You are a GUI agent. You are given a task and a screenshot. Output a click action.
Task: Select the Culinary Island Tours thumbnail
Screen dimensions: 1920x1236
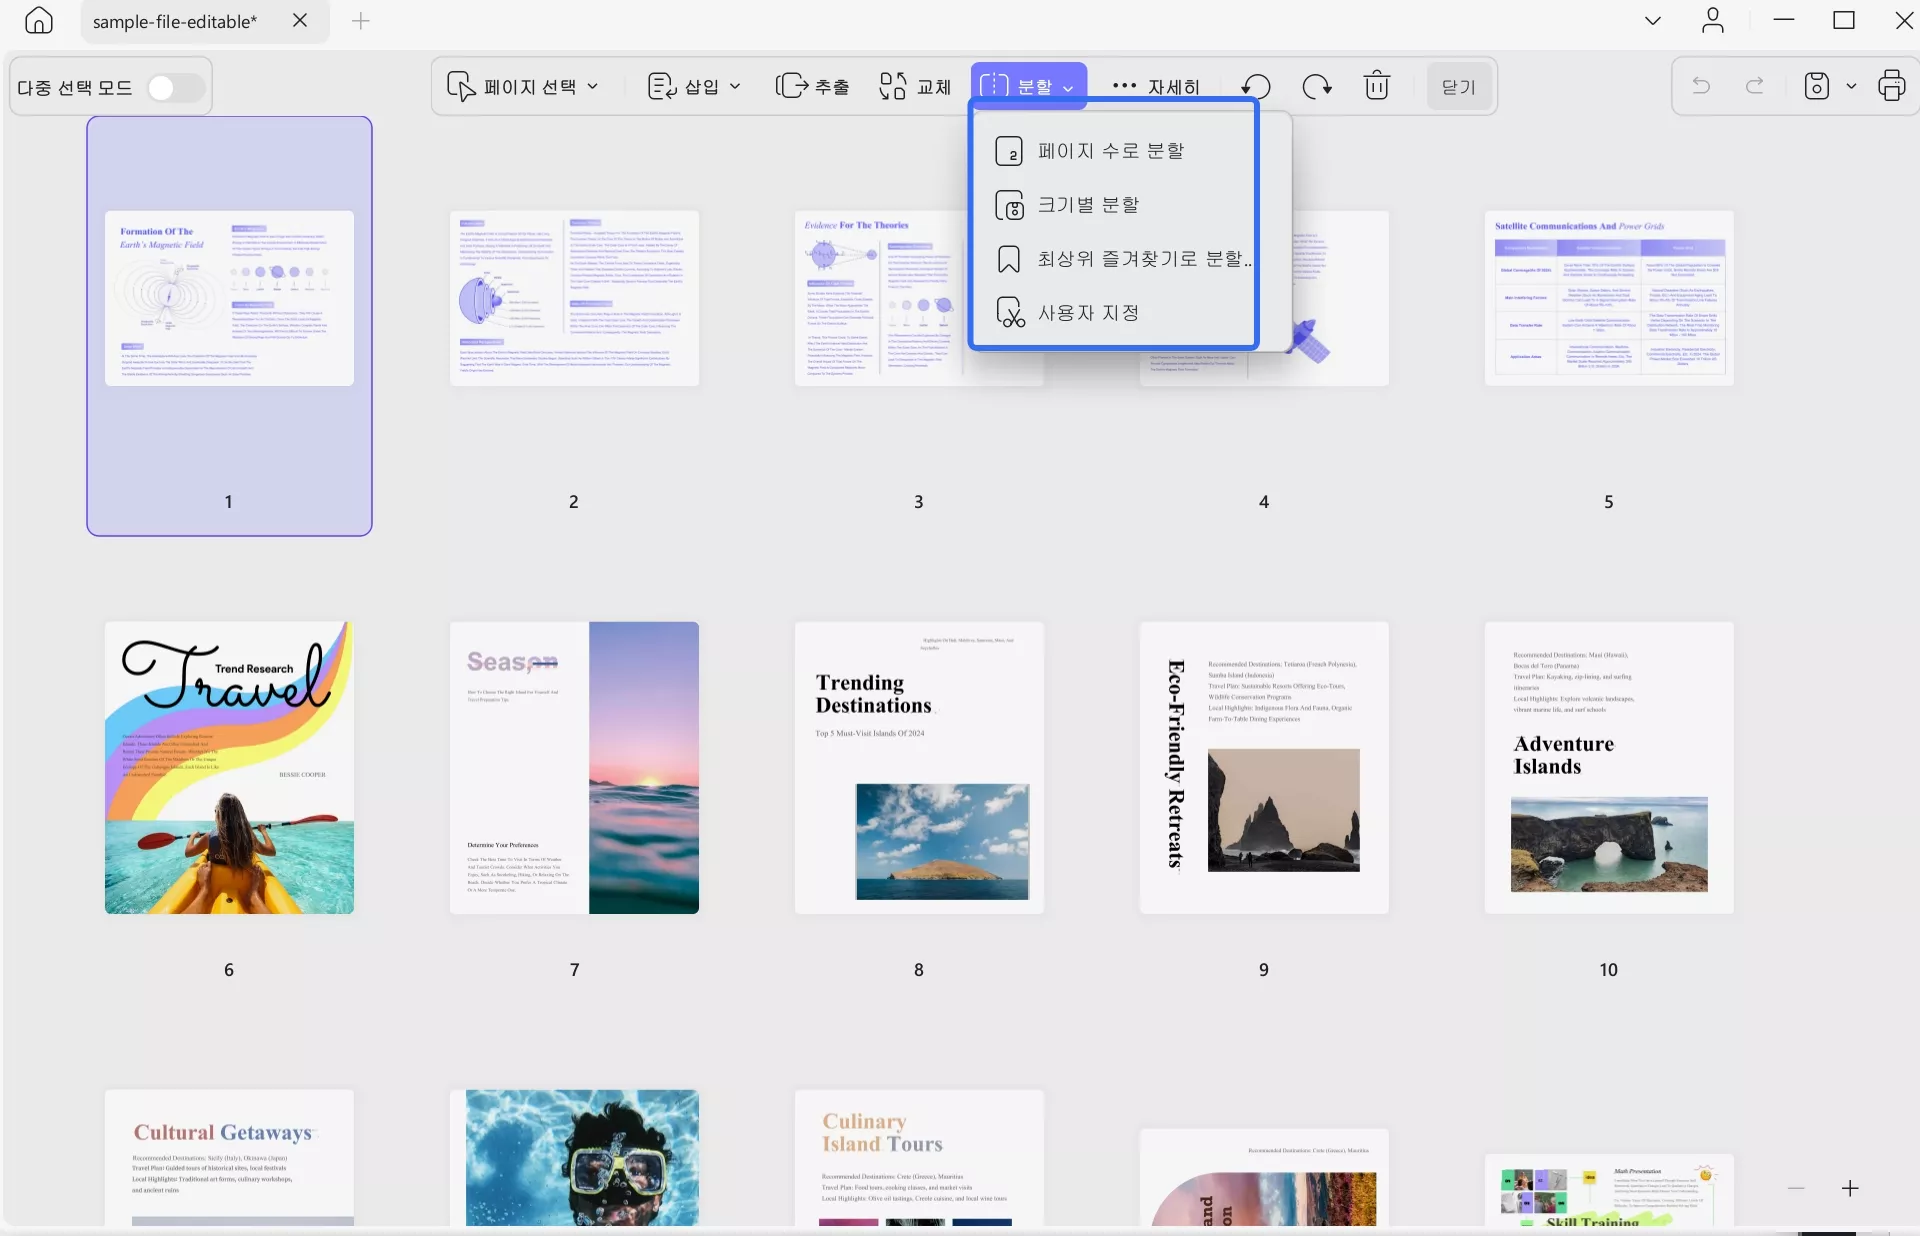919,1158
